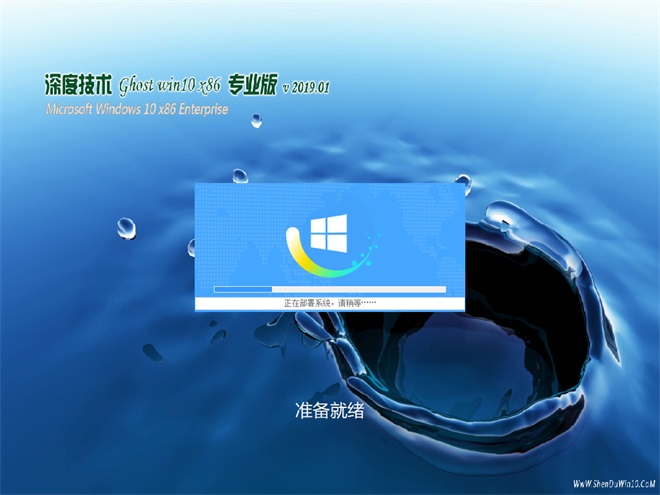Click the green 深度技术 title
Image resolution: width=660 pixels, height=495 pixels.
78,85
